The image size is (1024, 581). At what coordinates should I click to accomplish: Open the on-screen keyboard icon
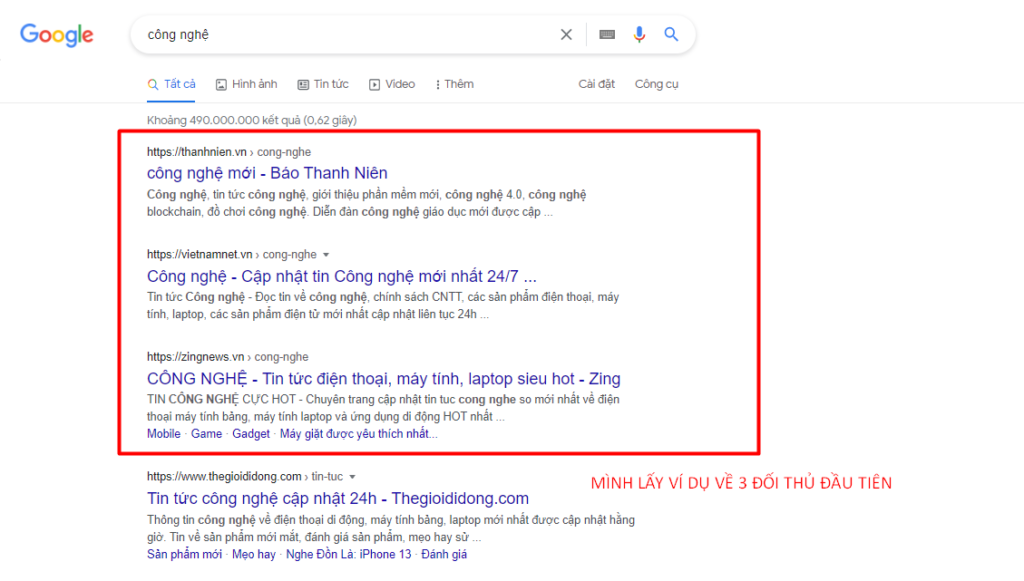pyautogui.click(x=607, y=35)
